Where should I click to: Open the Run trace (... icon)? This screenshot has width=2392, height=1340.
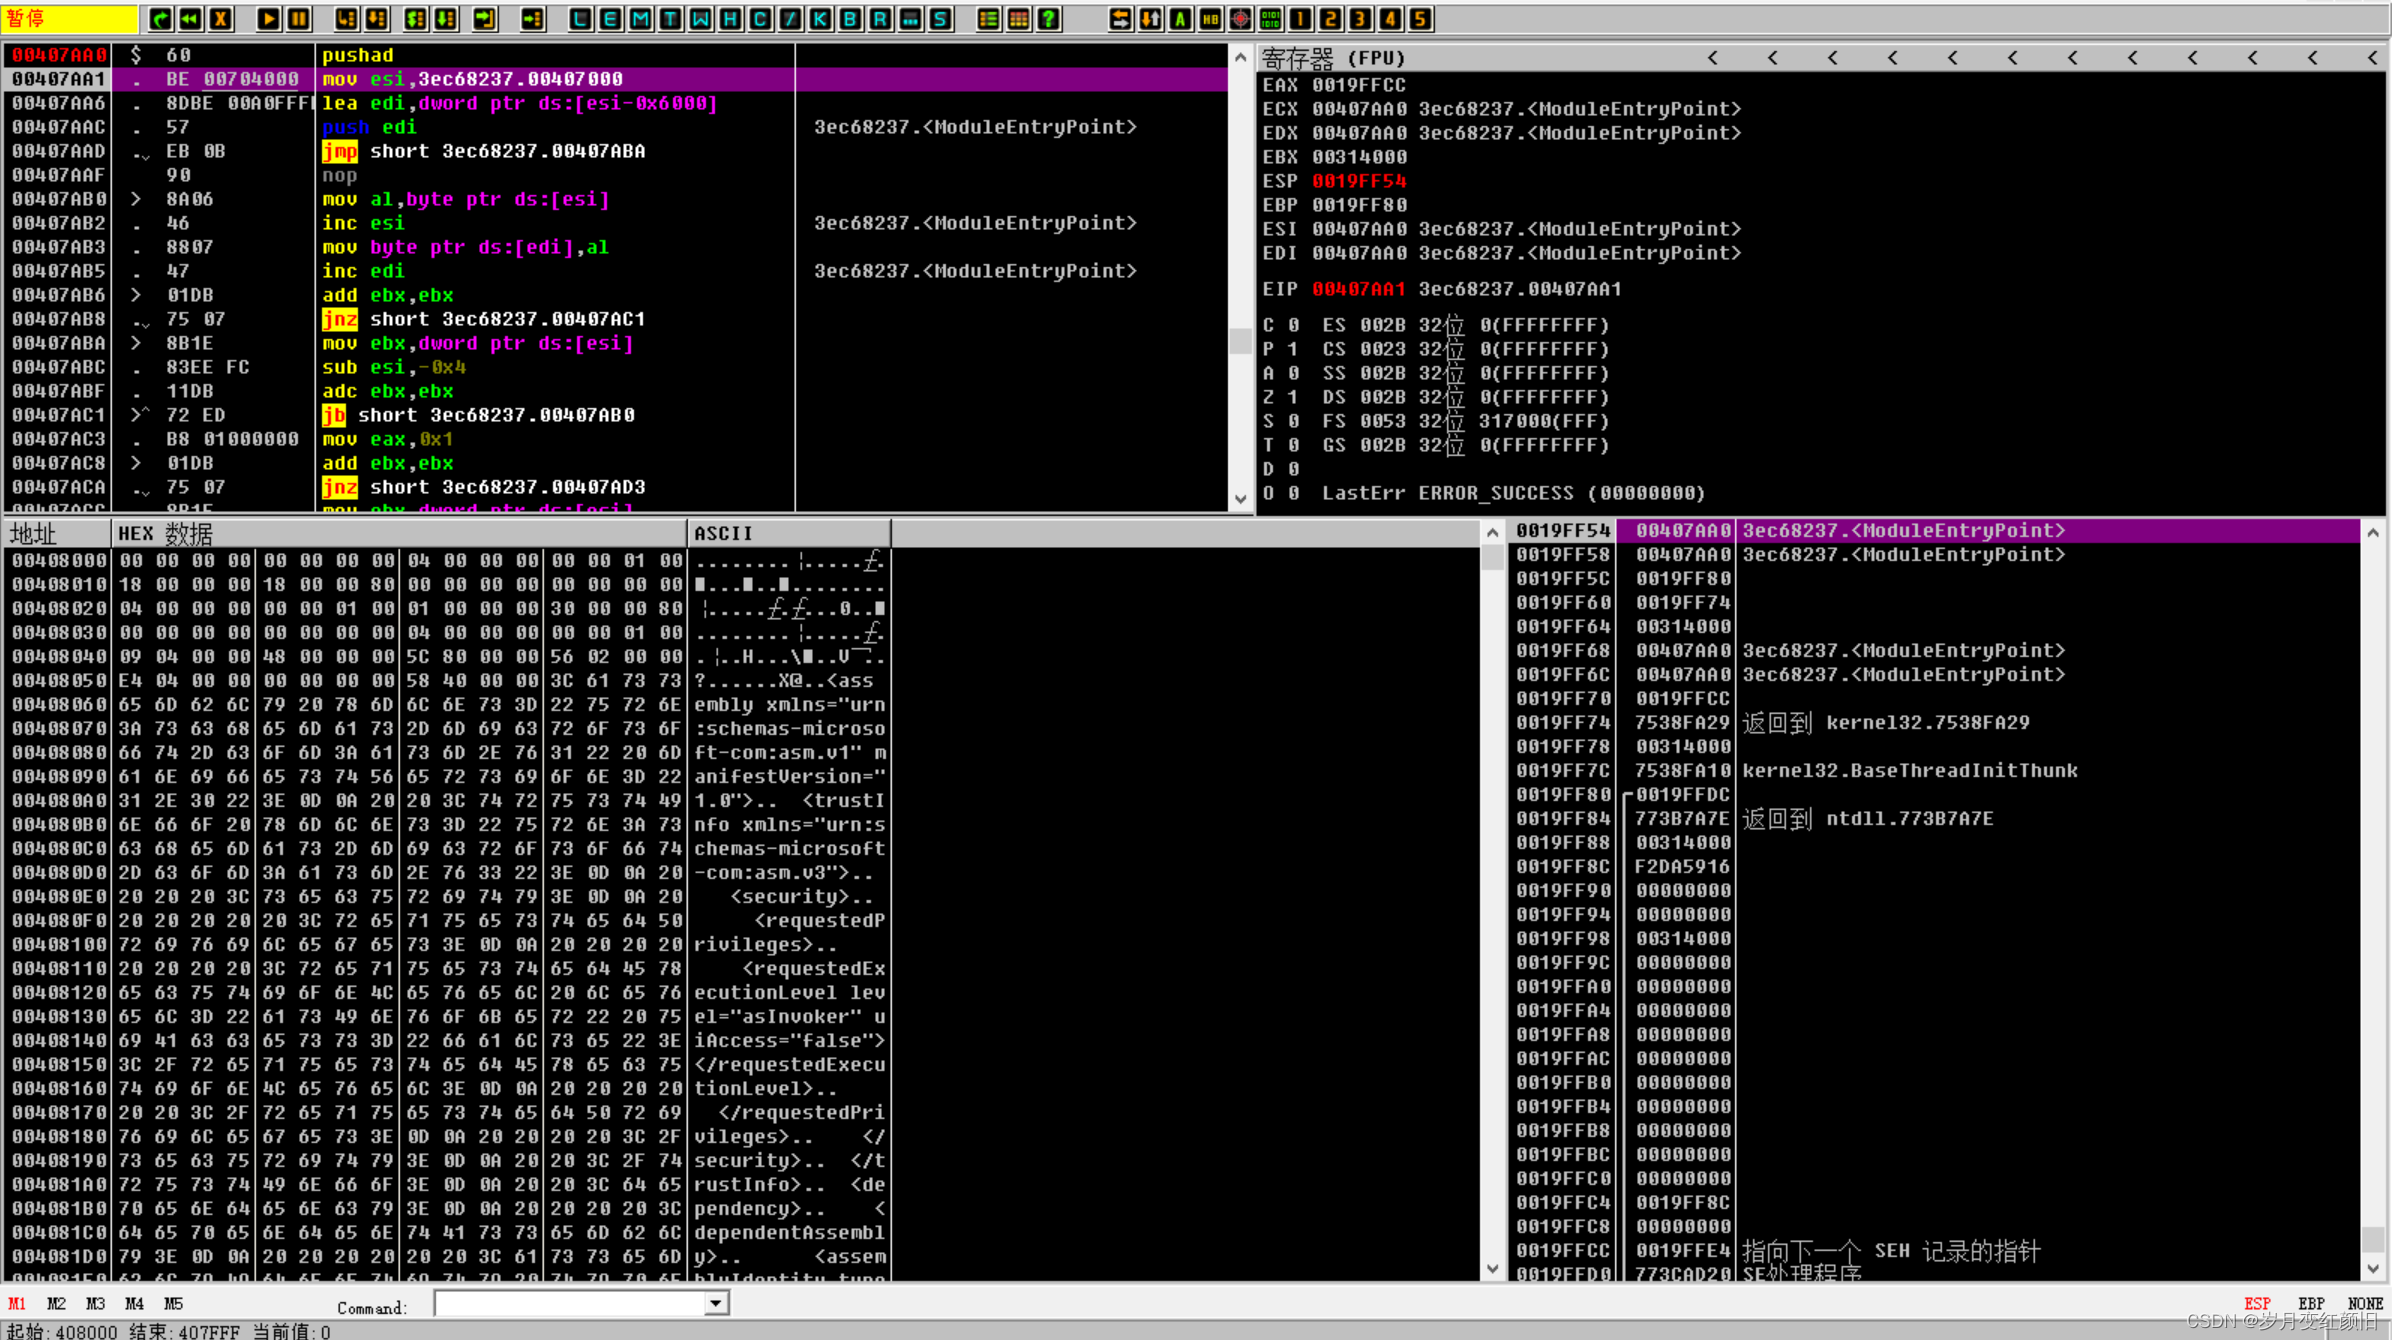pyautogui.click(x=910, y=19)
